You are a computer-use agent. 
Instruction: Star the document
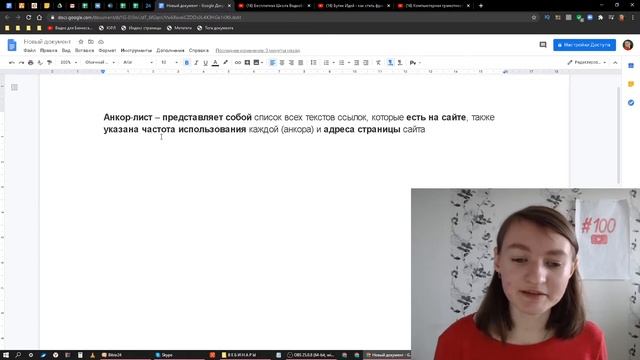click(x=81, y=42)
